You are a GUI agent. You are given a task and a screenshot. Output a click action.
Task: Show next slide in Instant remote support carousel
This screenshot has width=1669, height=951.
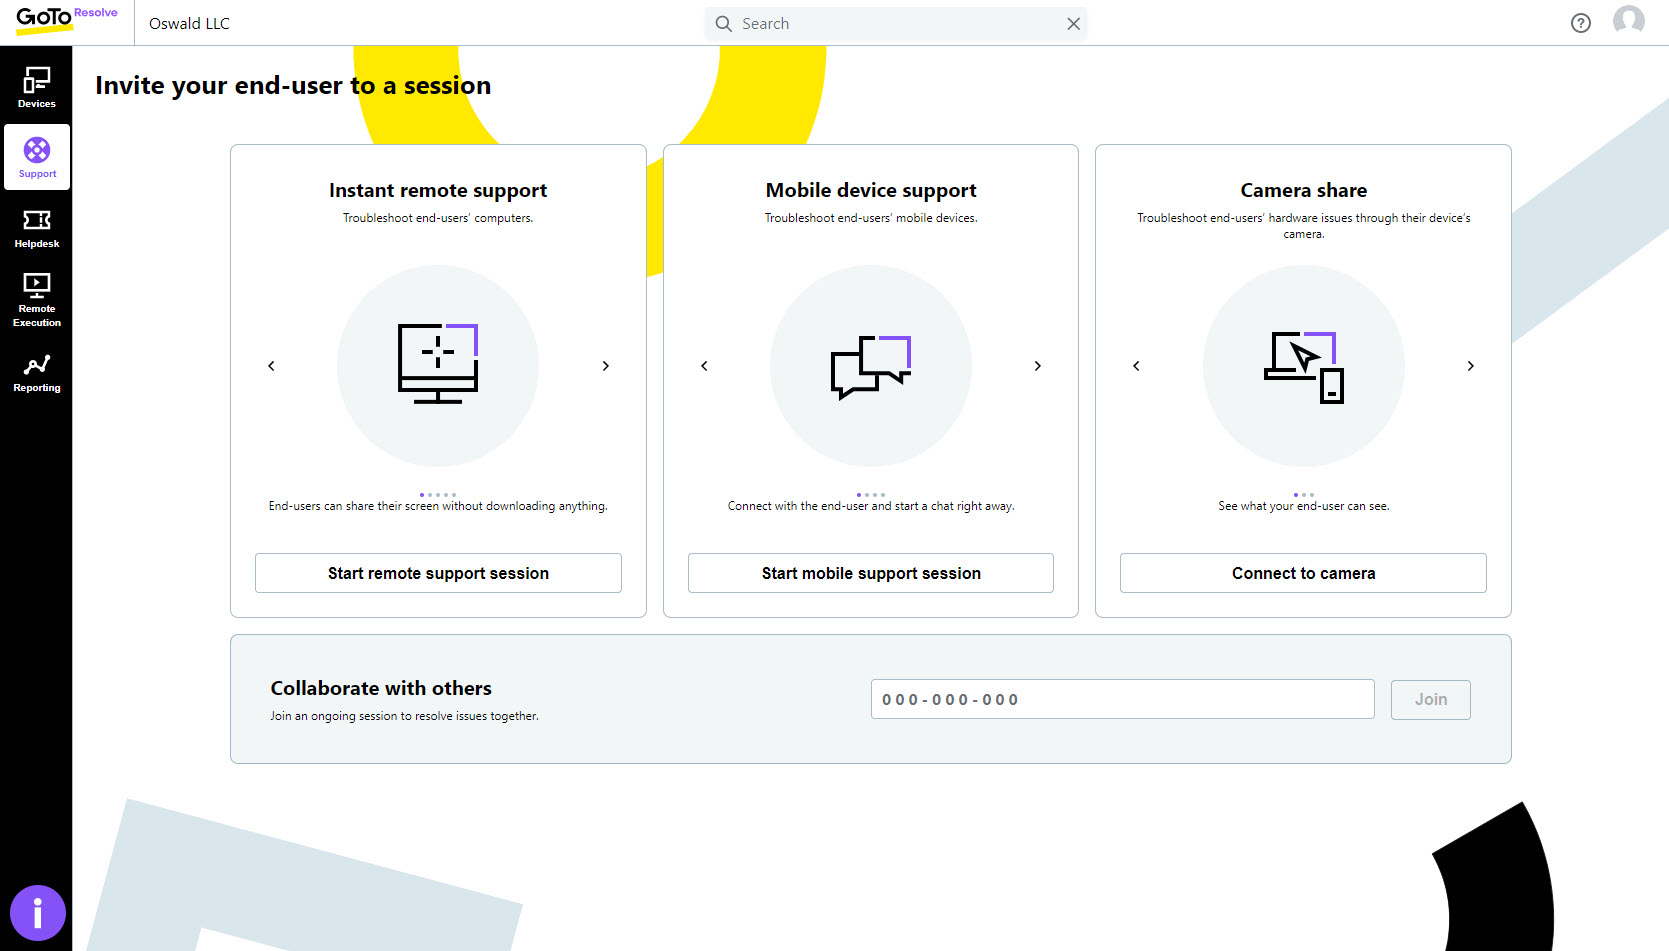click(606, 366)
